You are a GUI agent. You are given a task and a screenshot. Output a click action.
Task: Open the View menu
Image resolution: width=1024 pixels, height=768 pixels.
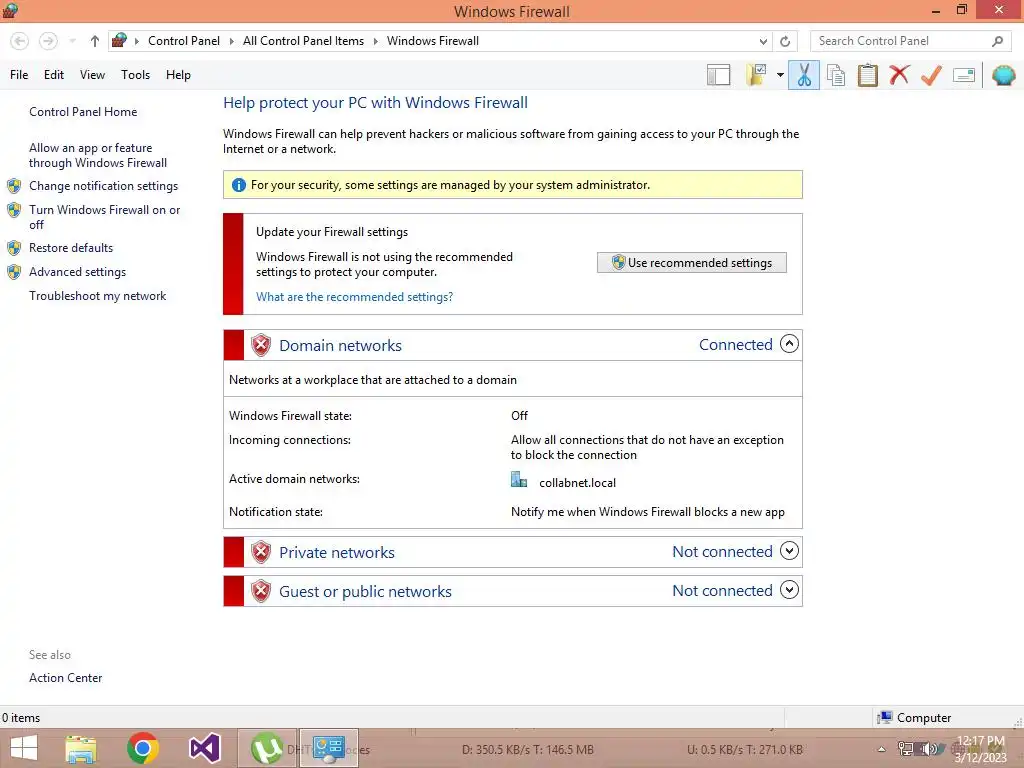pos(92,75)
